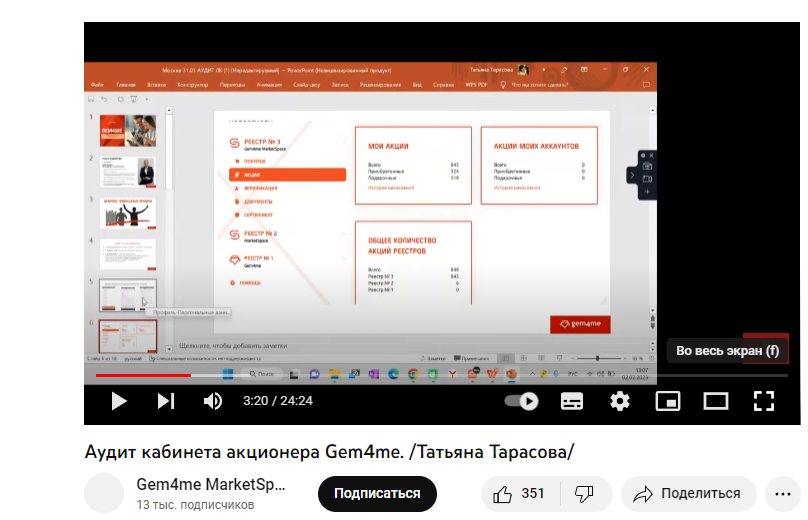Screen dimensions: 808x520
Task: Adjust the PowerPoint zoom slider in the status bar
Action: click(598, 358)
